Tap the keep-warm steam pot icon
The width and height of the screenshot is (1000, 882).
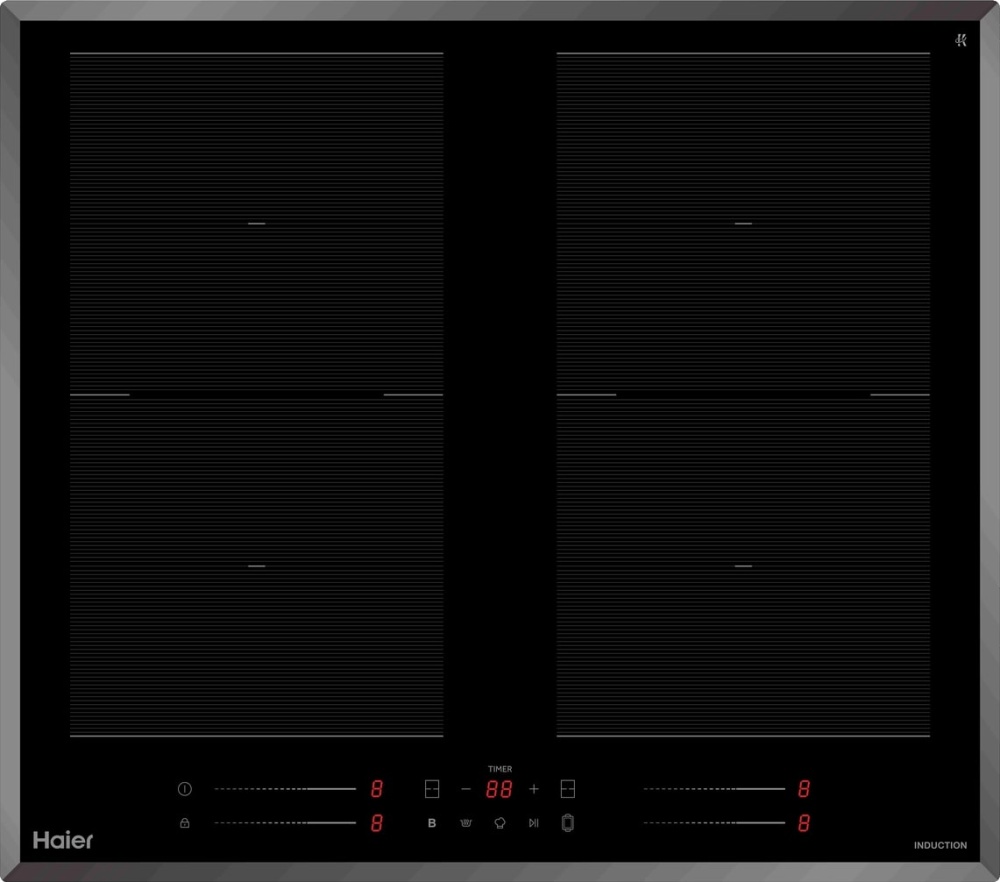[x=465, y=823]
